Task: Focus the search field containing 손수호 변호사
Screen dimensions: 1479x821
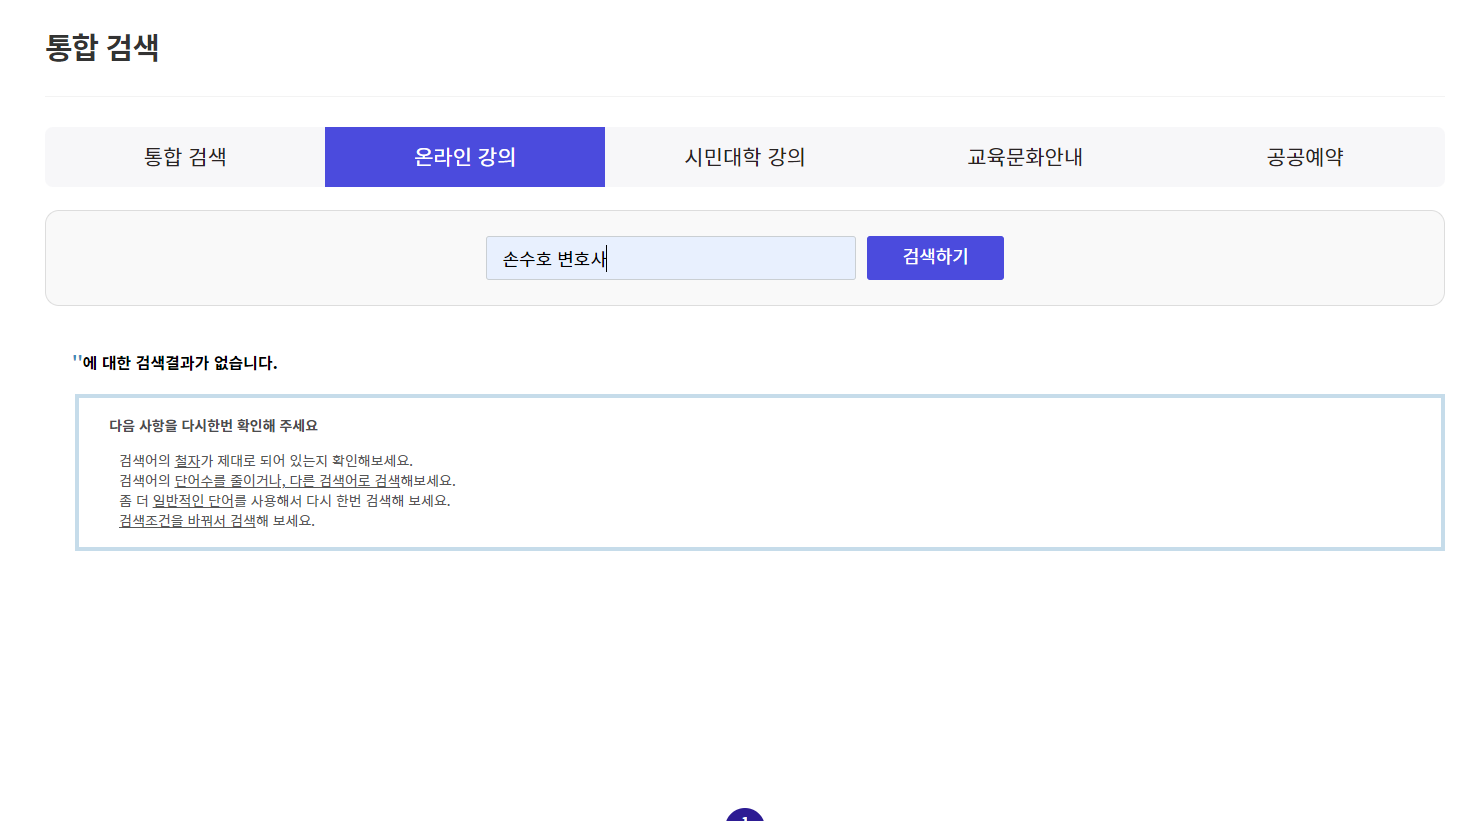Action: click(x=671, y=258)
